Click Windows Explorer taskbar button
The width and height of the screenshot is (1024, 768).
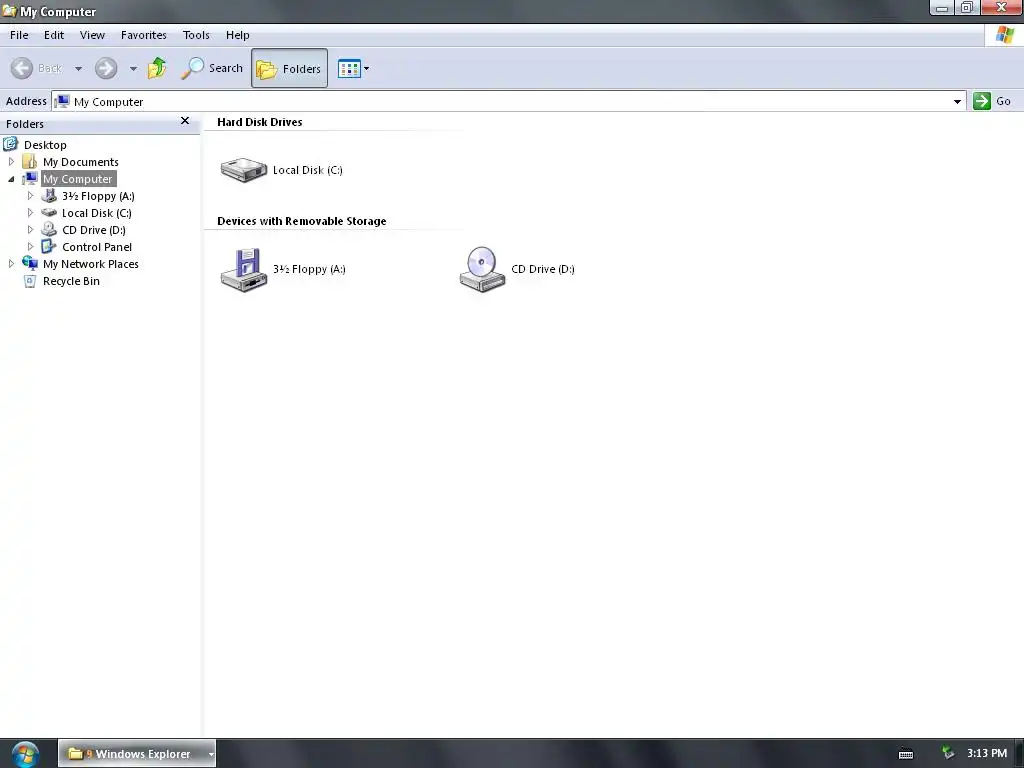point(137,754)
